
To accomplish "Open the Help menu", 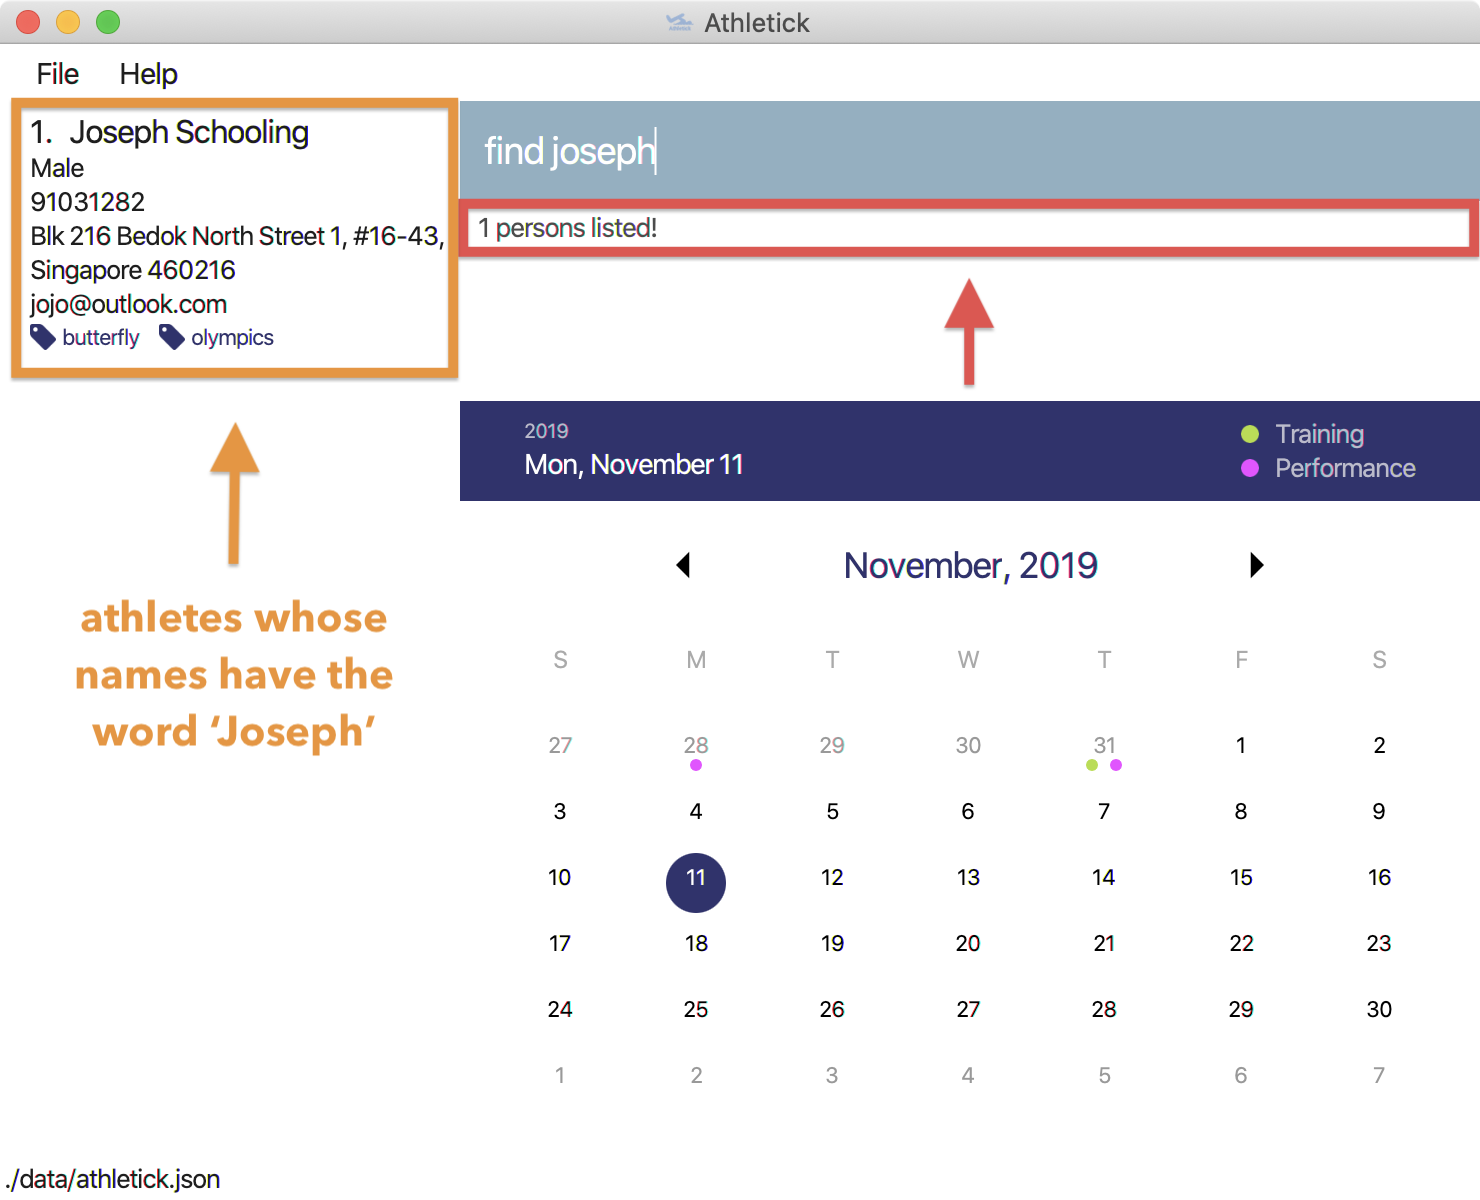I will [148, 74].
